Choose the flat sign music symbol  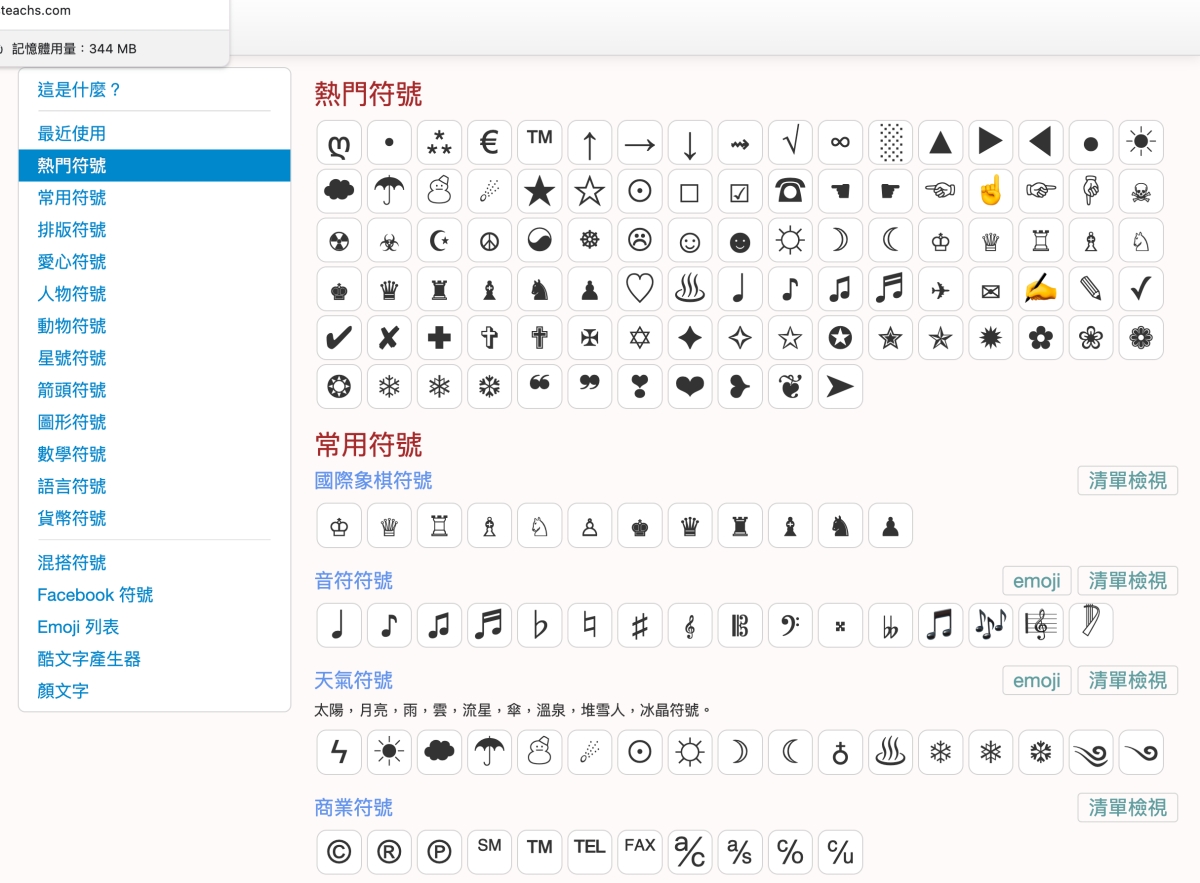point(540,625)
